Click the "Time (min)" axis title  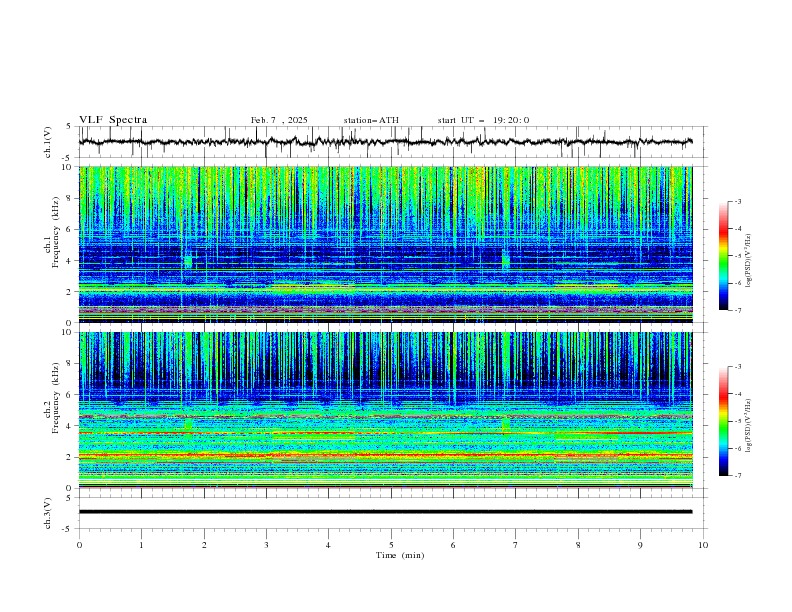(400, 555)
